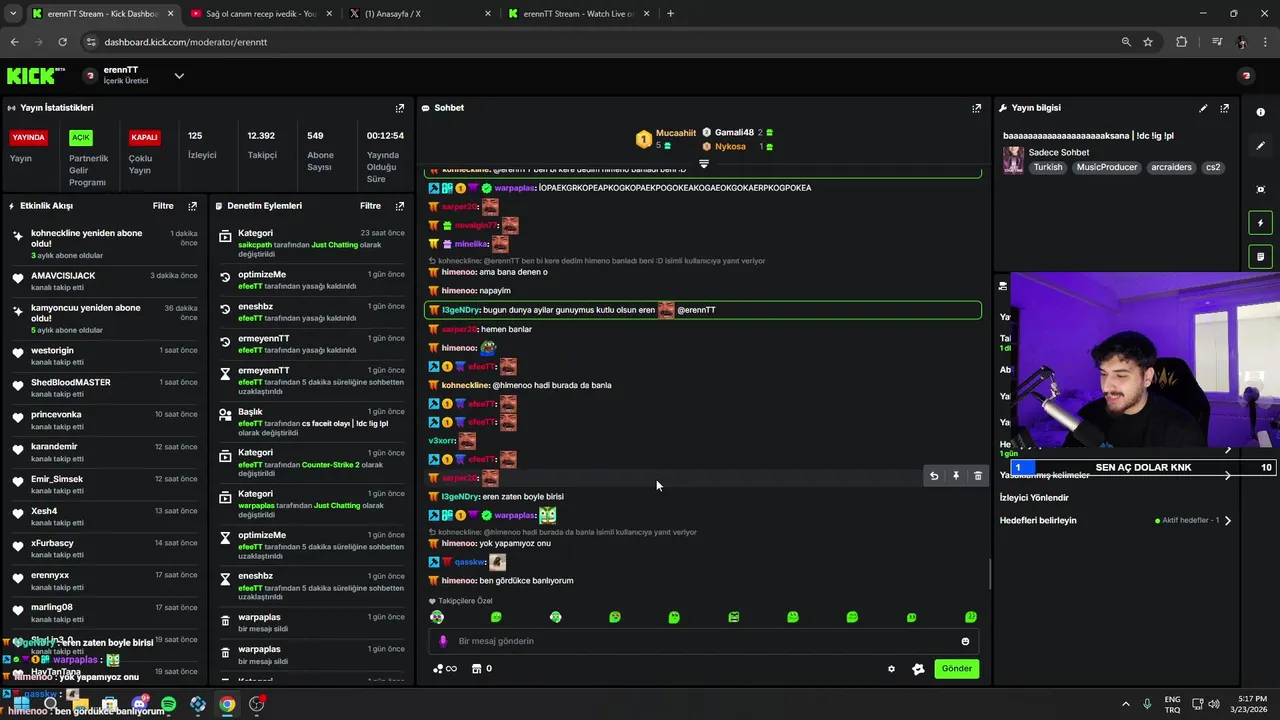The image size is (1280, 720).
Task: Open Gamali48 in the chat leaderboard
Action: (734, 132)
